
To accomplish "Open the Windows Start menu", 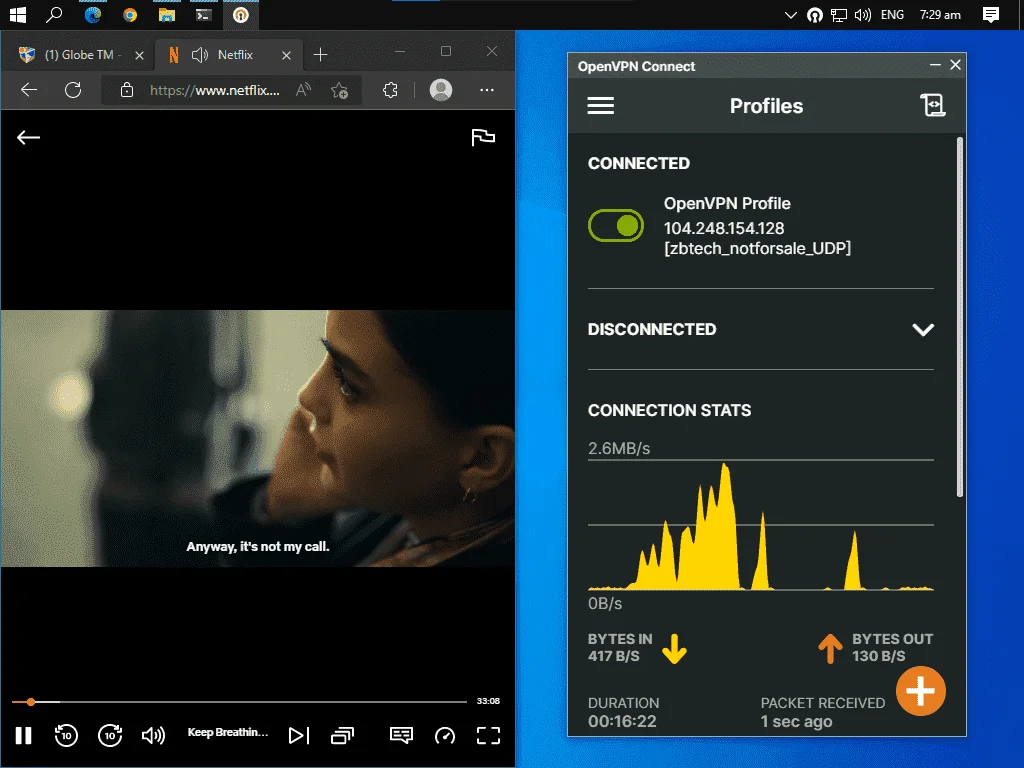I will coord(18,14).
